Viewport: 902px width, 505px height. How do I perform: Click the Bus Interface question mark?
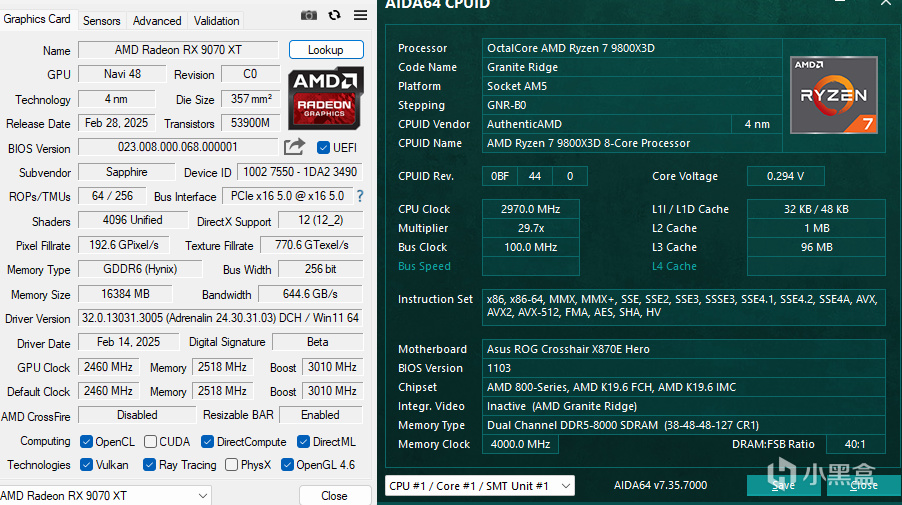tap(360, 196)
